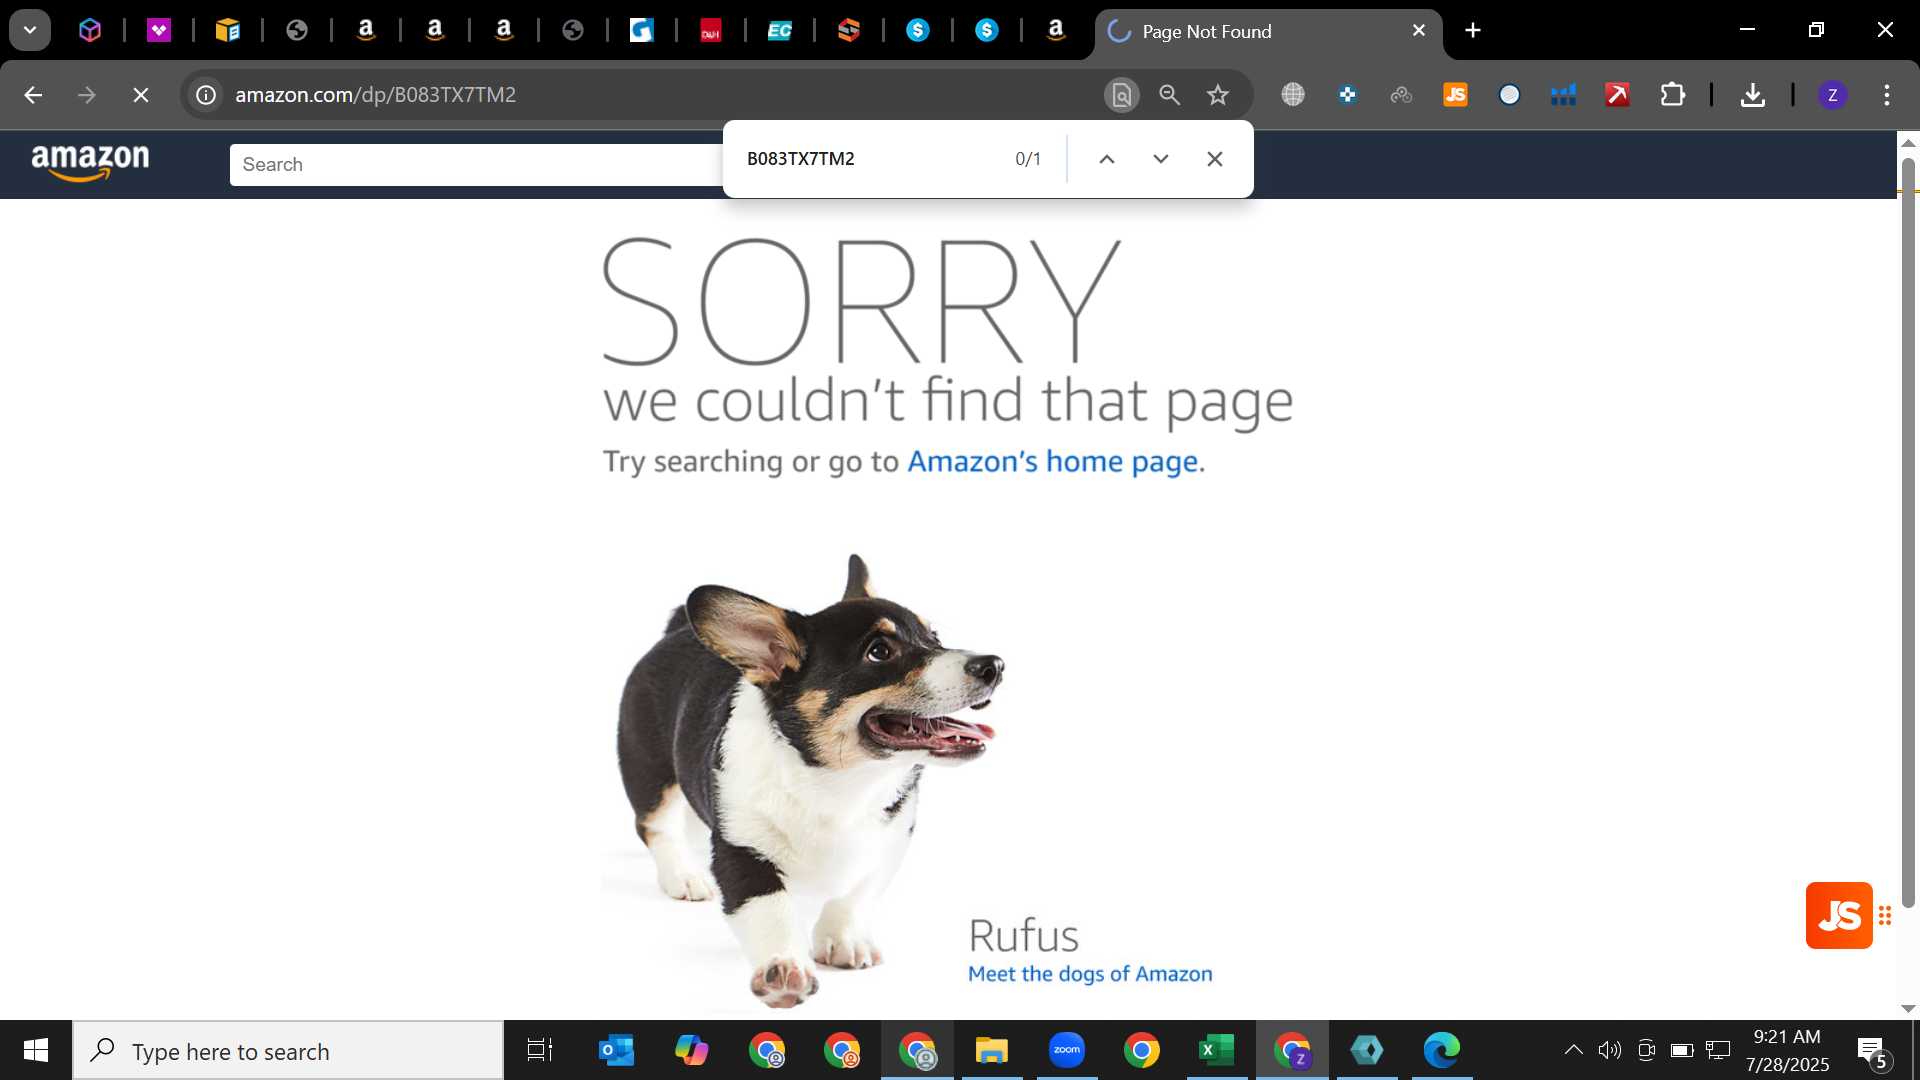View site information icon beside URL
Viewport: 1920px width, 1080px height.
[206, 95]
